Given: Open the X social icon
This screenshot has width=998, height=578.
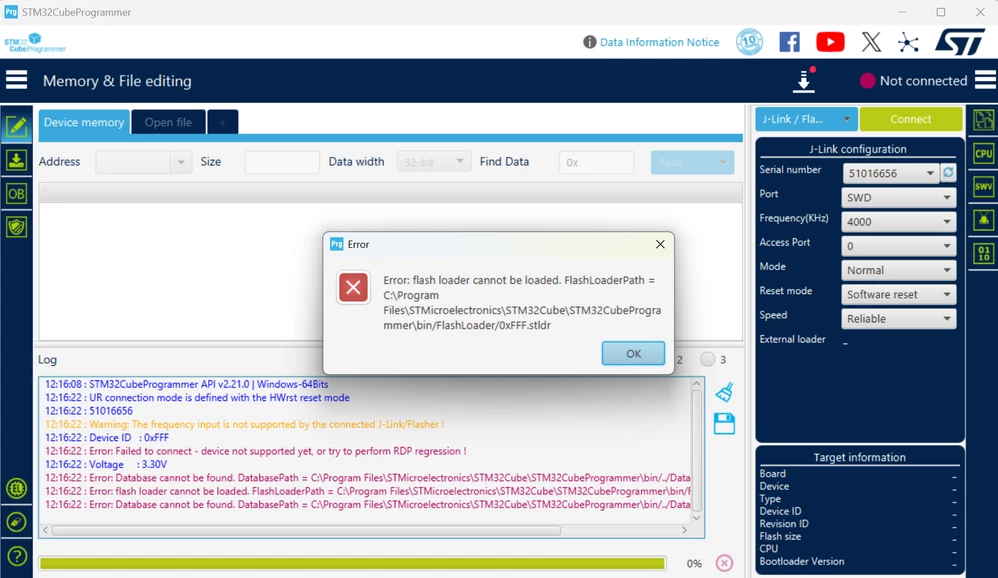Looking at the screenshot, I should 871,42.
